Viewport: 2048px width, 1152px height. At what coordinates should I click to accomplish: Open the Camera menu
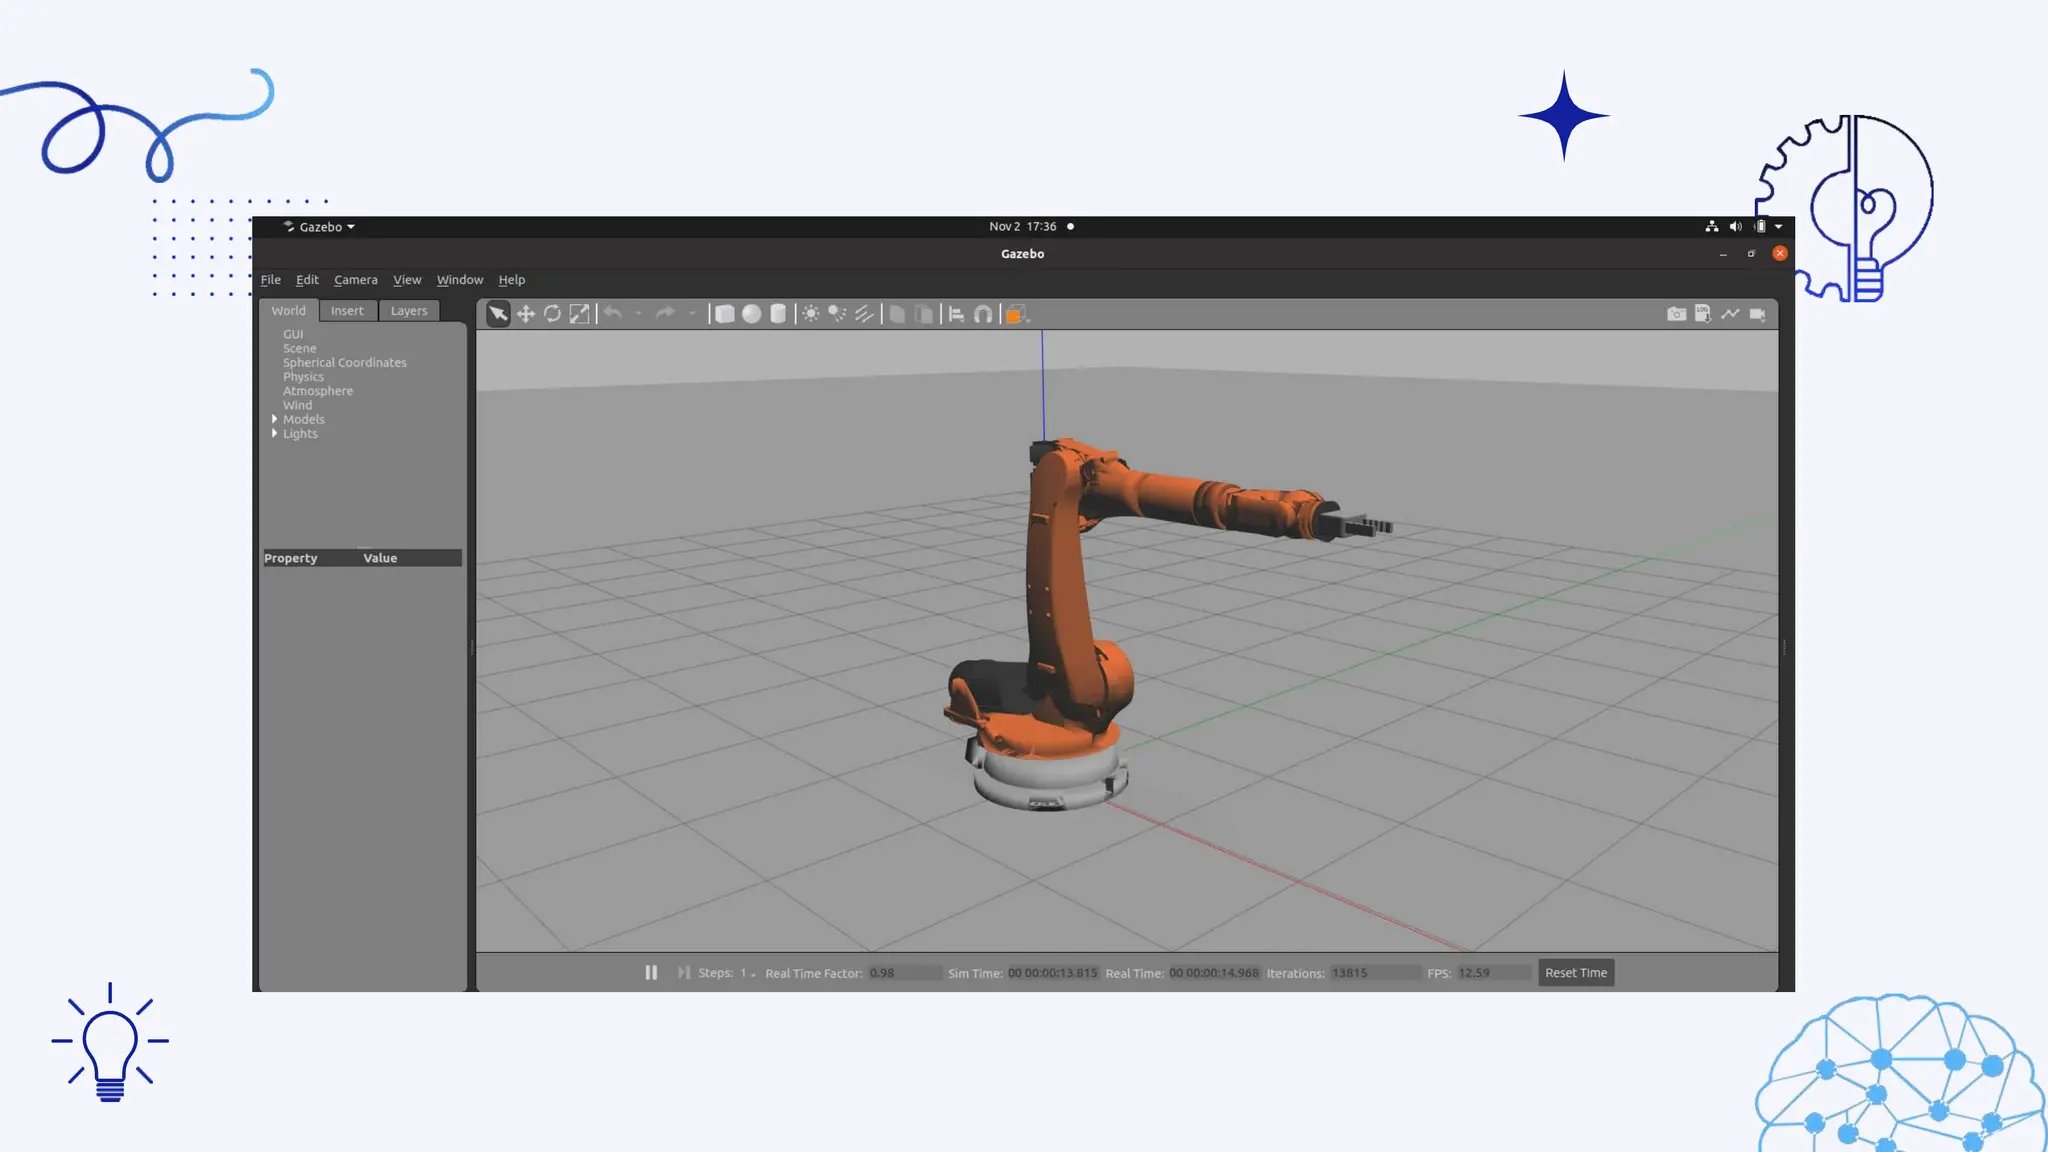(355, 280)
